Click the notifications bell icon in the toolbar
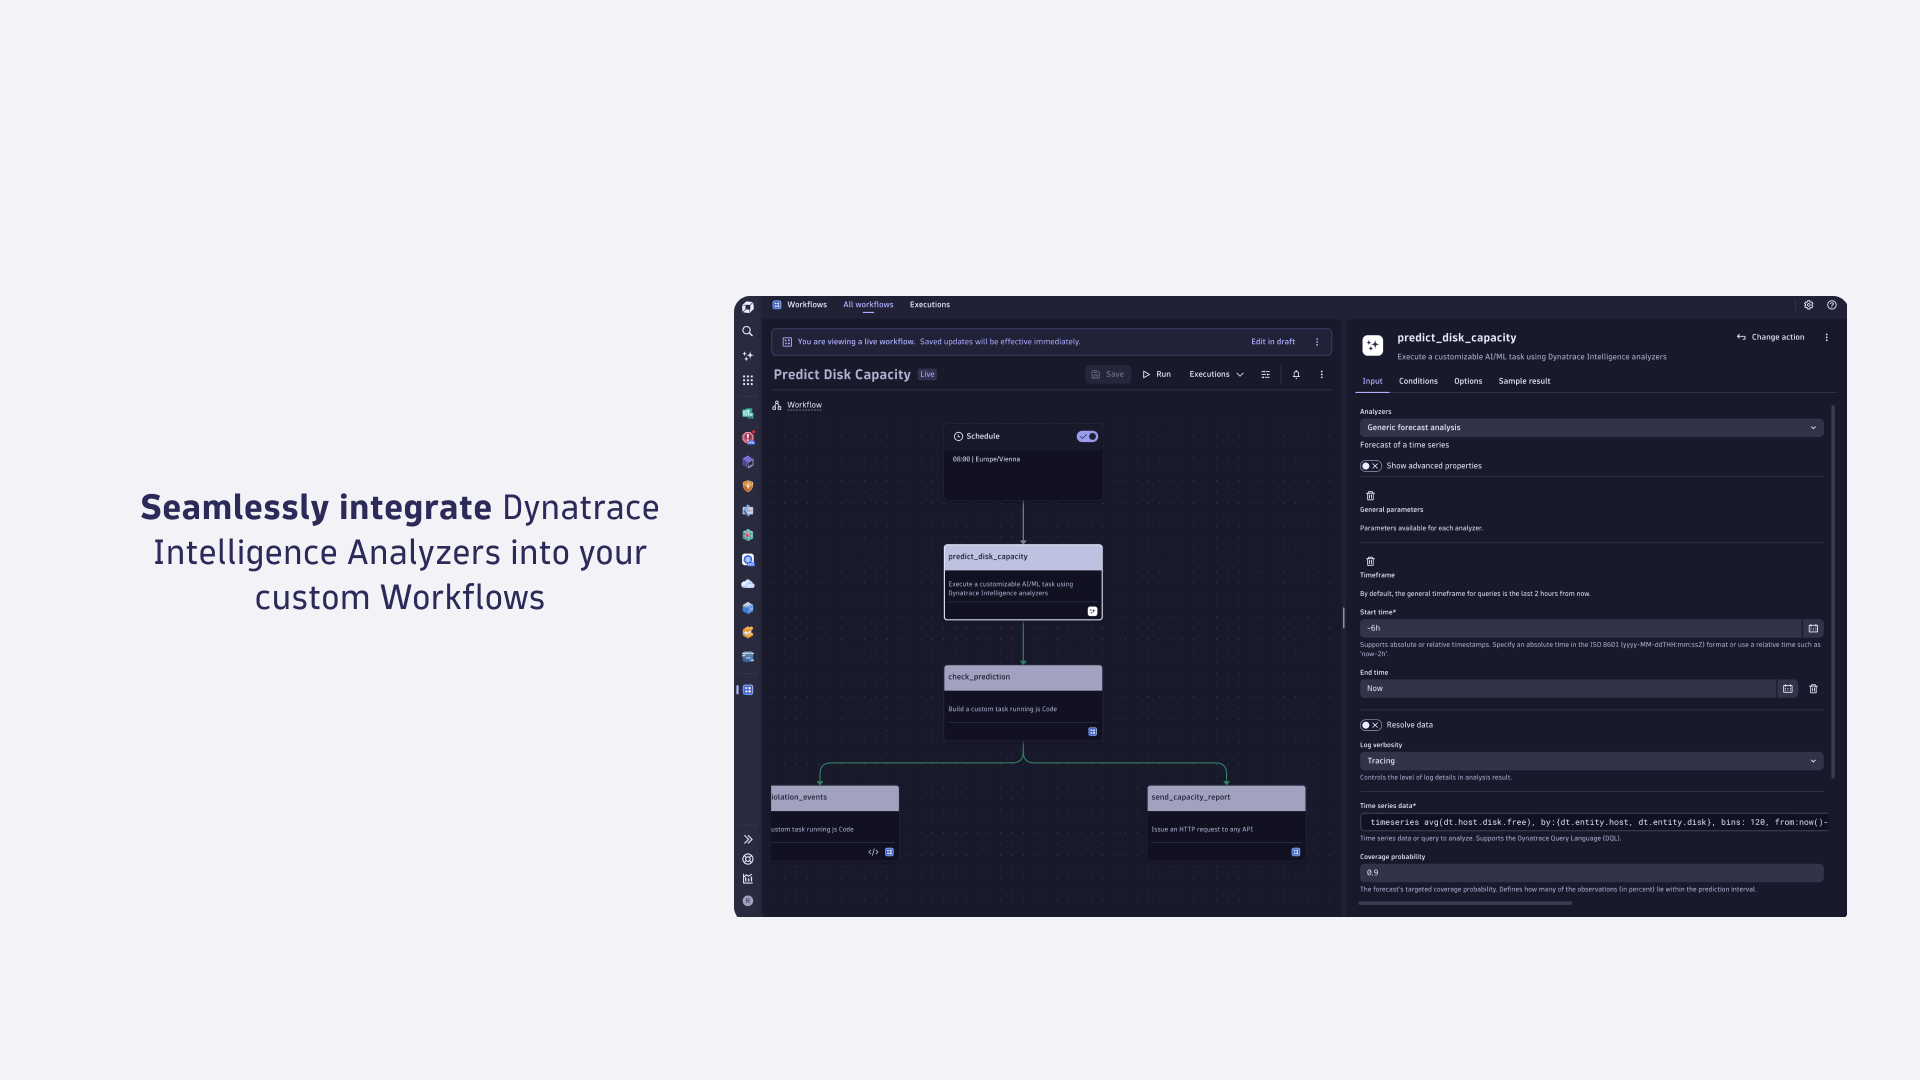Screen dimensions: 1920x1080 [x=1296, y=374]
